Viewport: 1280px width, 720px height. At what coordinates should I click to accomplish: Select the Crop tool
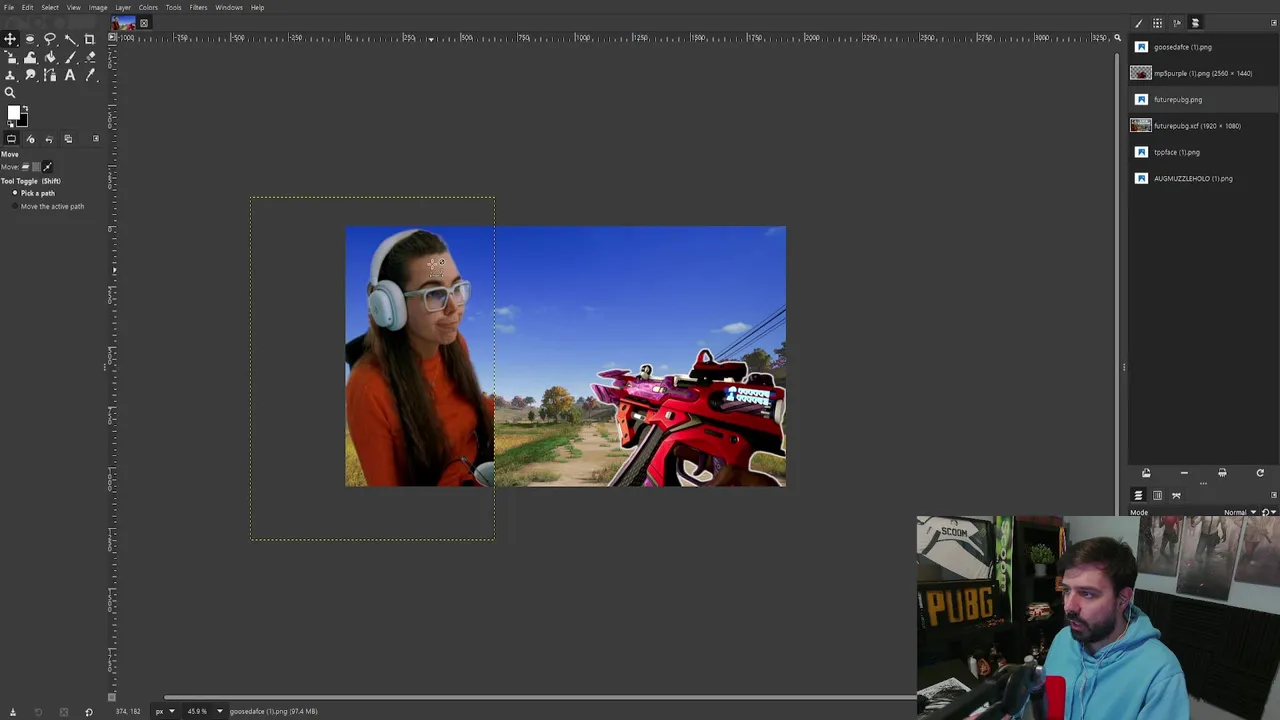(x=89, y=39)
